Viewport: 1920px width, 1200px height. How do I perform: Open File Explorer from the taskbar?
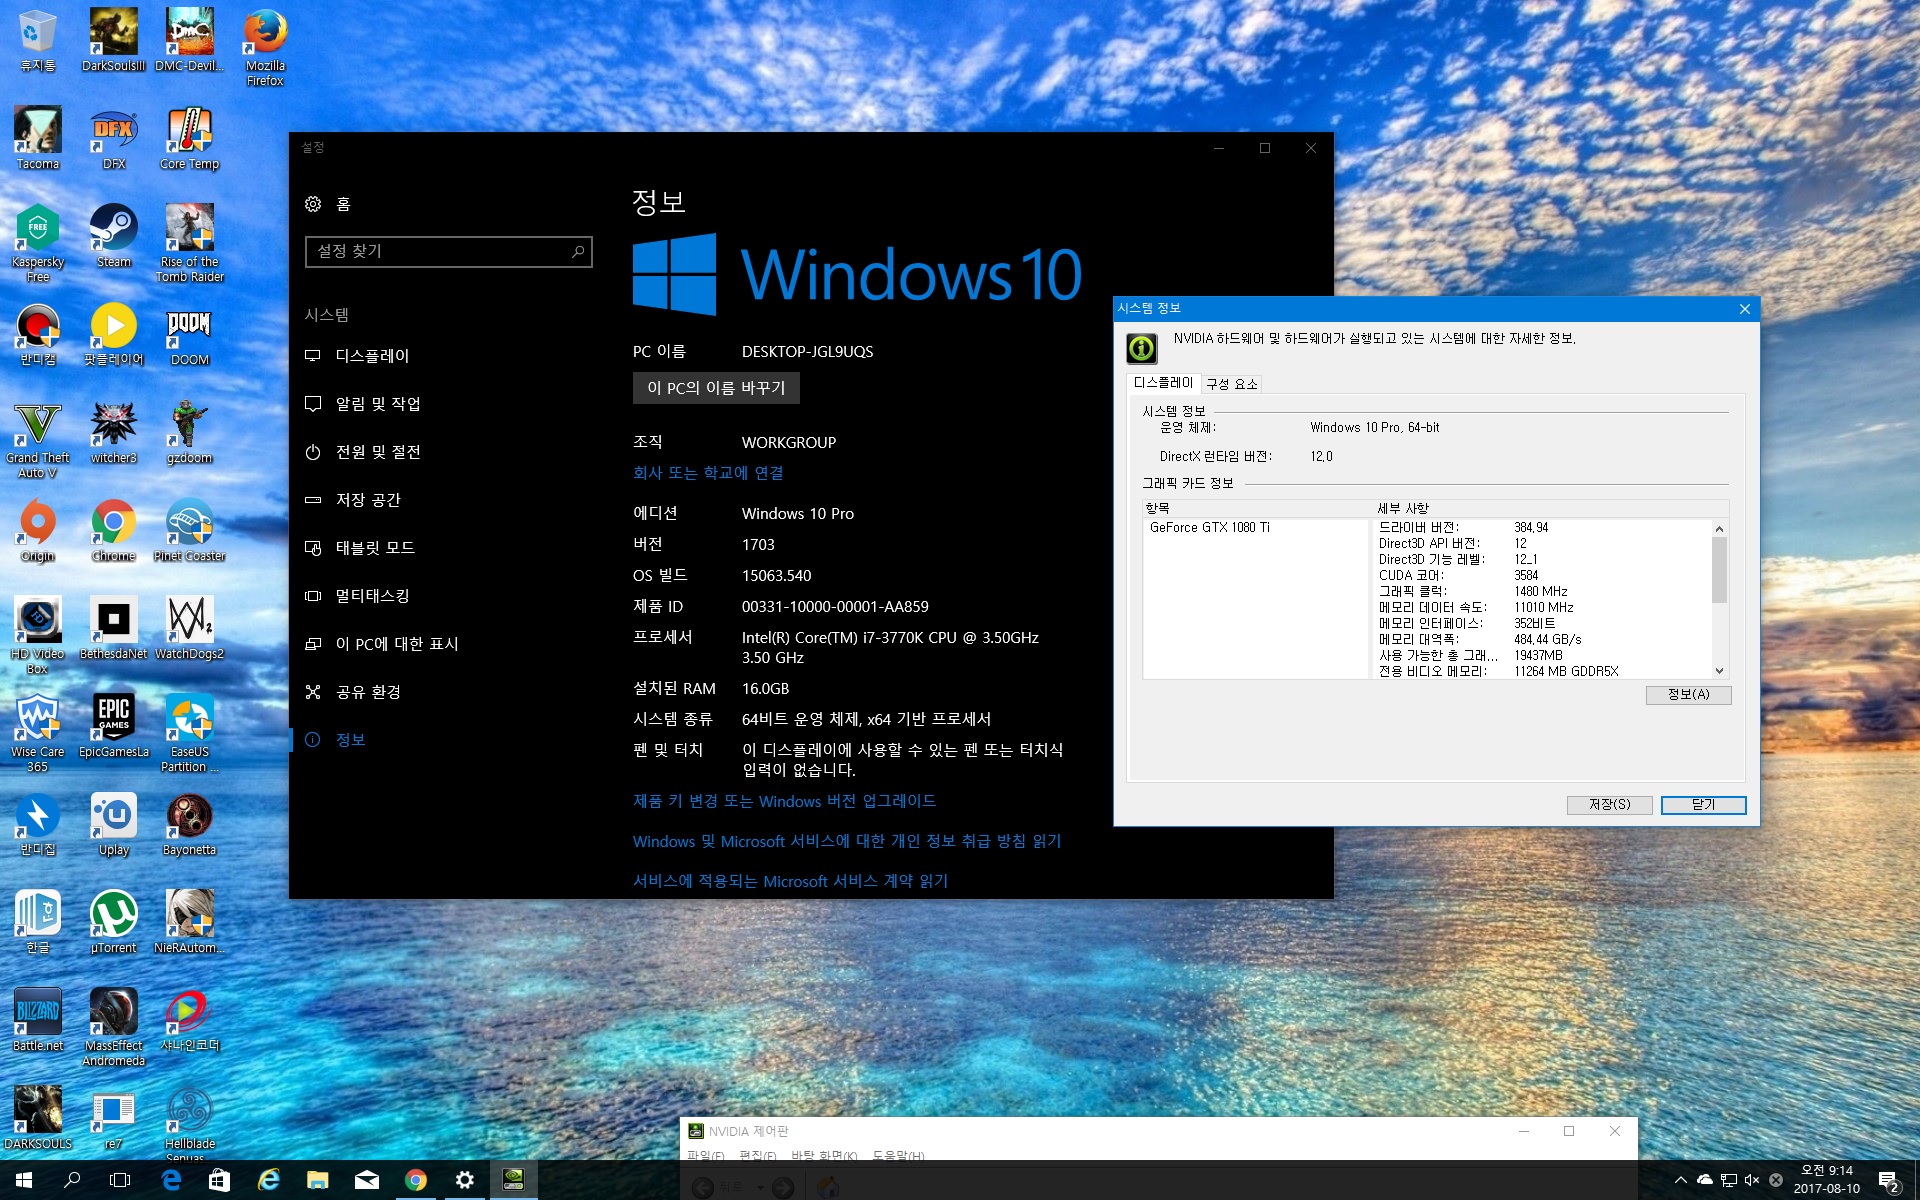(x=318, y=1180)
